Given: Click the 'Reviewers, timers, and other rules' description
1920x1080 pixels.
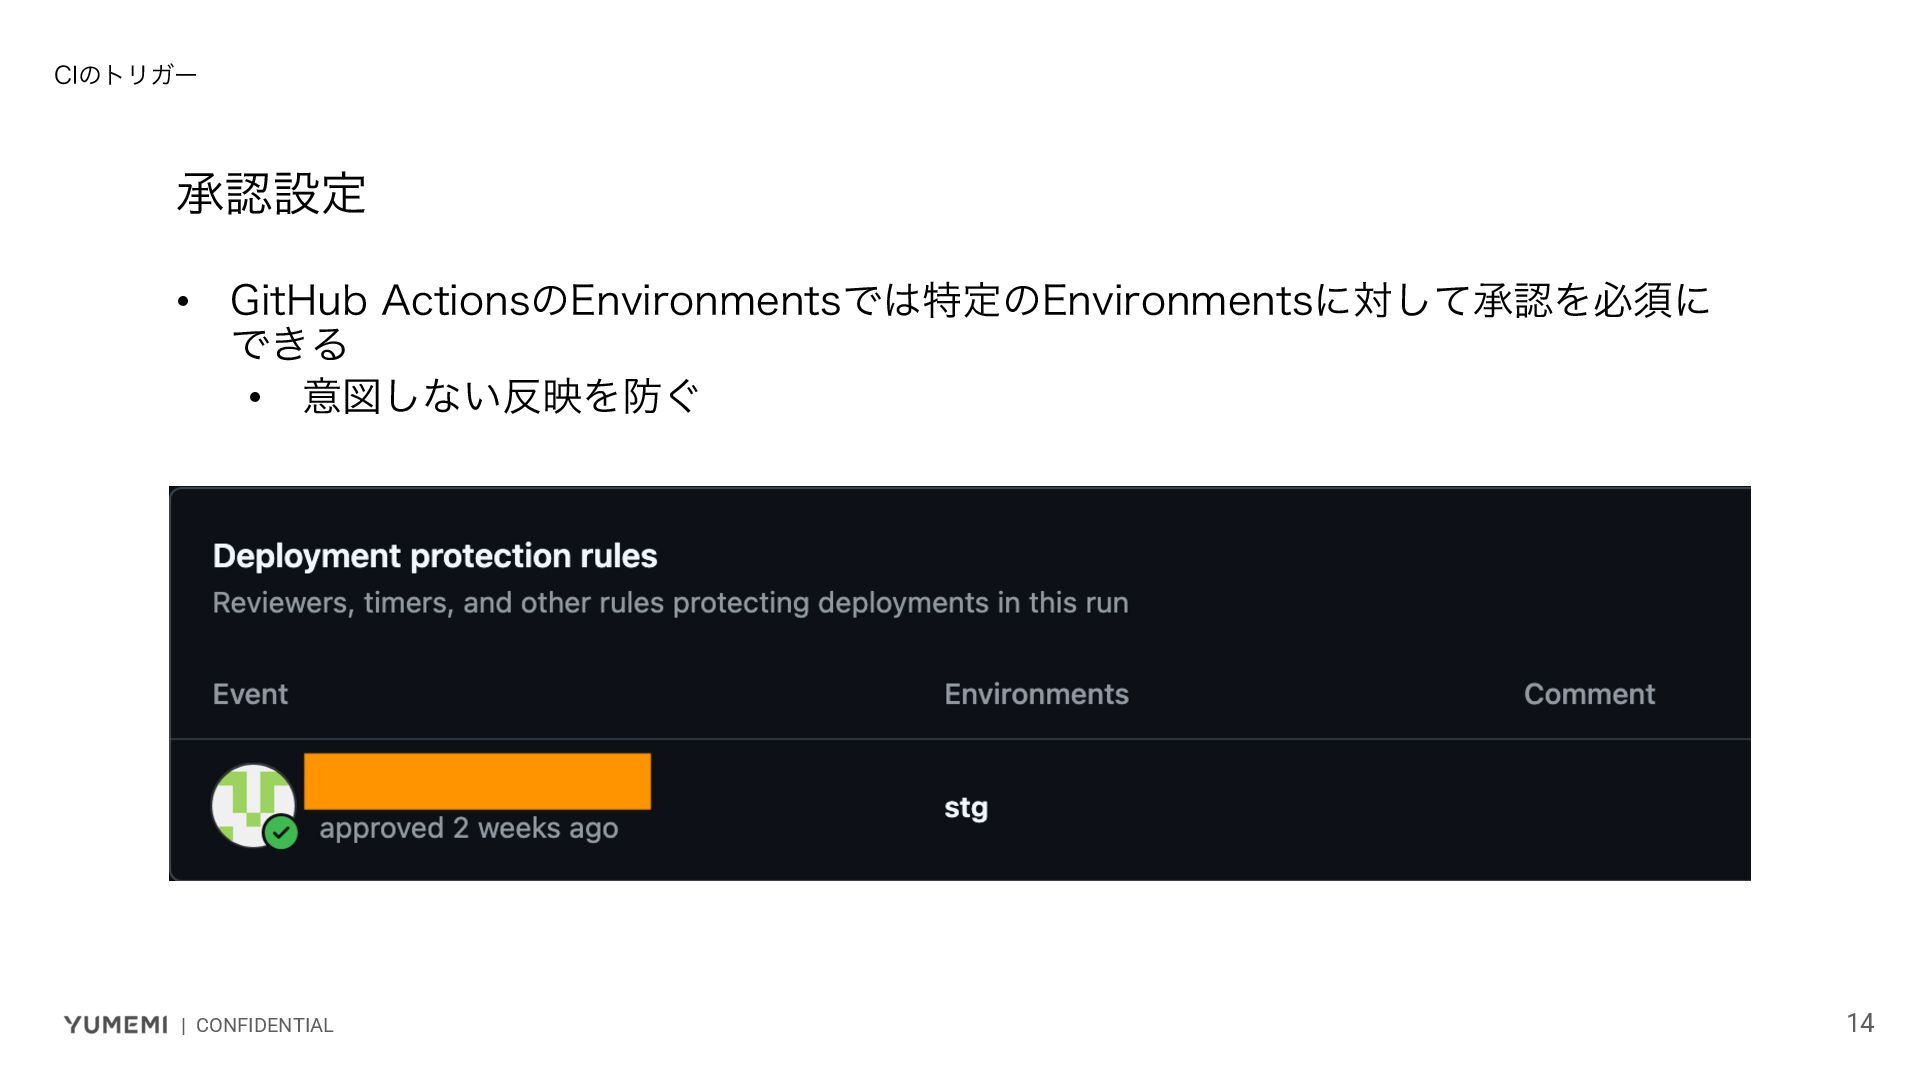Looking at the screenshot, I should tap(670, 603).
